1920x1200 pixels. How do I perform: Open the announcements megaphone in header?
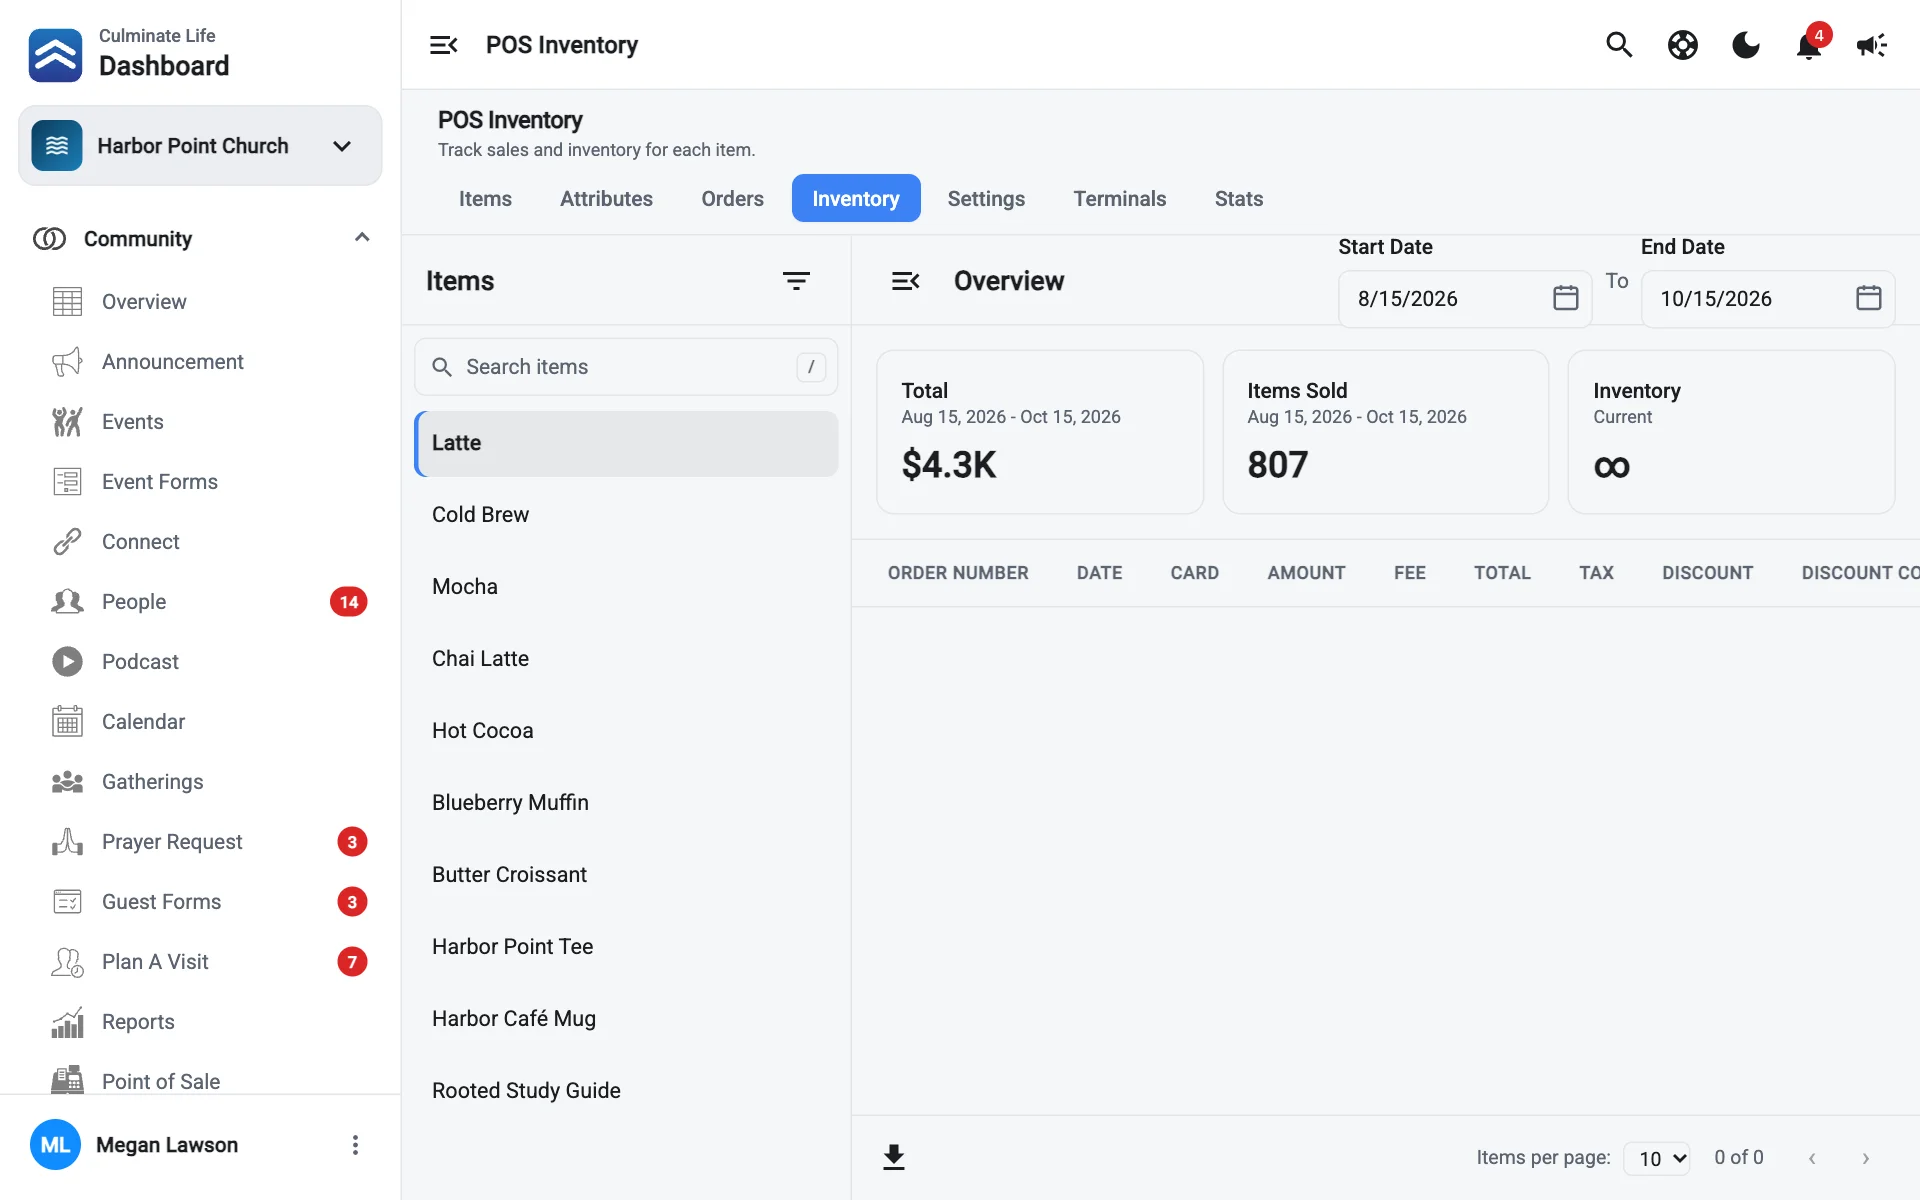[1871, 45]
